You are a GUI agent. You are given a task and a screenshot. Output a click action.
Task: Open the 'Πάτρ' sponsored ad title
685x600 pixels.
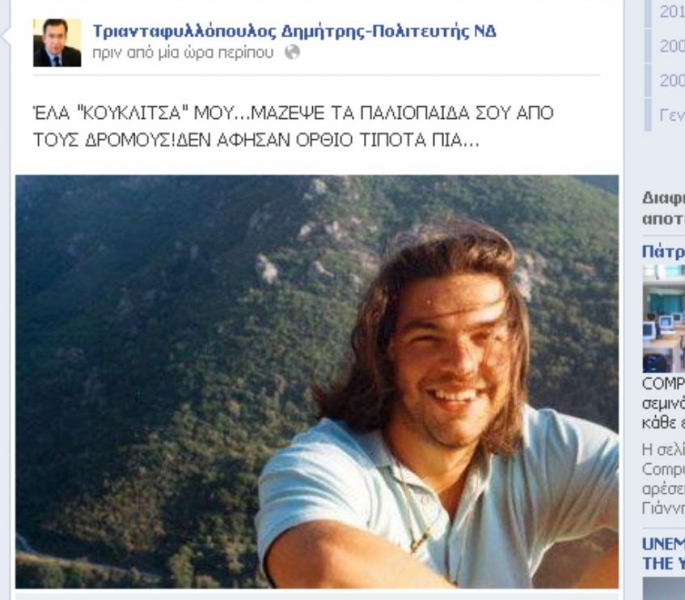tap(664, 252)
